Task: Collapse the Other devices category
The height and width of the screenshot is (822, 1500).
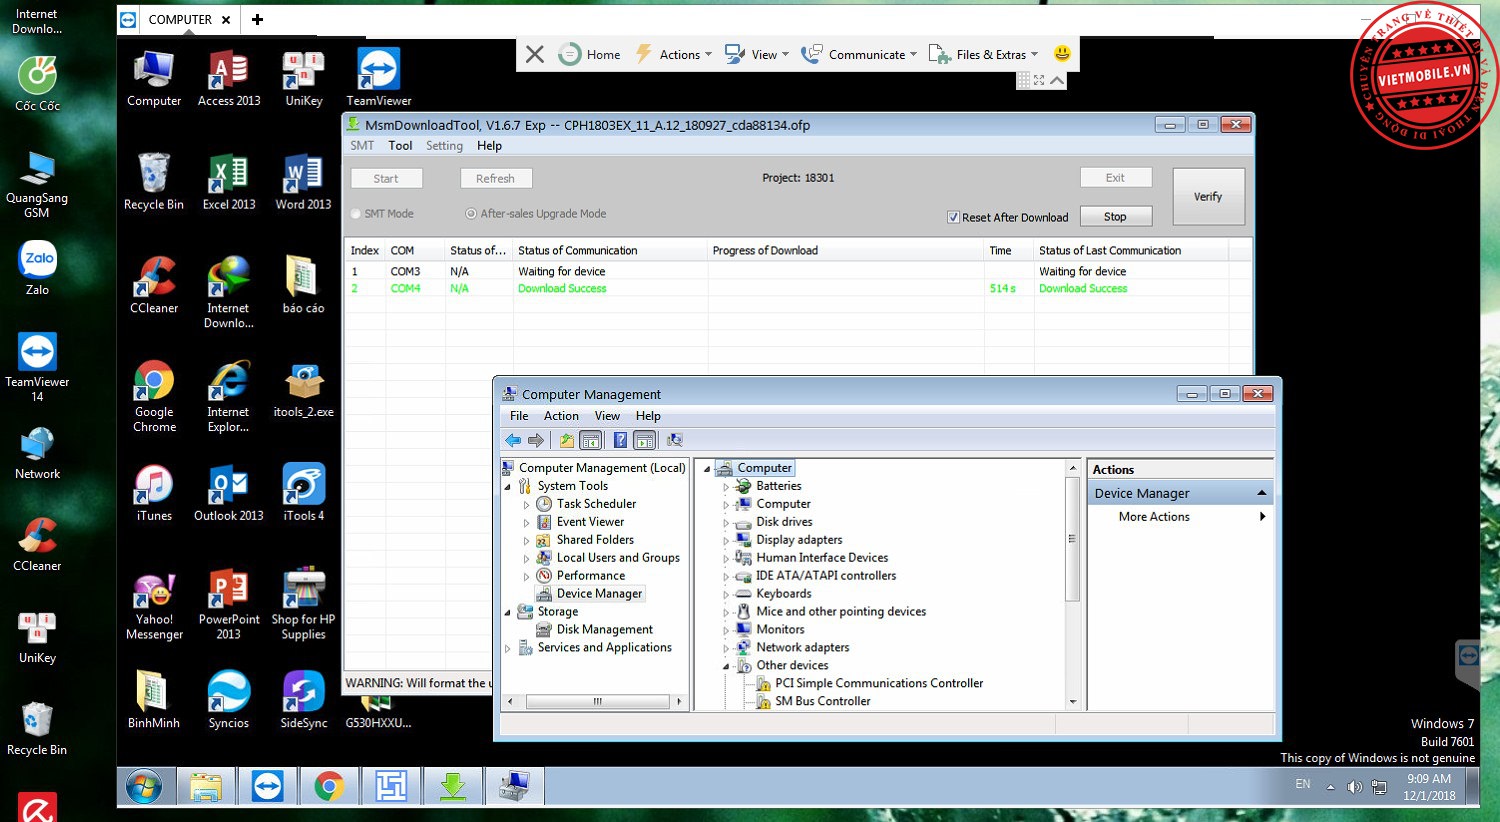Action: pyautogui.click(x=727, y=666)
